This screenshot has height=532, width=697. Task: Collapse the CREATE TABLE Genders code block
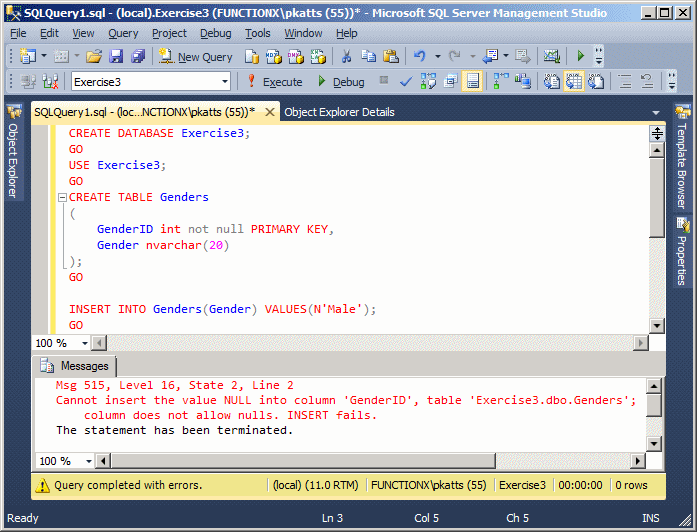[63, 197]
